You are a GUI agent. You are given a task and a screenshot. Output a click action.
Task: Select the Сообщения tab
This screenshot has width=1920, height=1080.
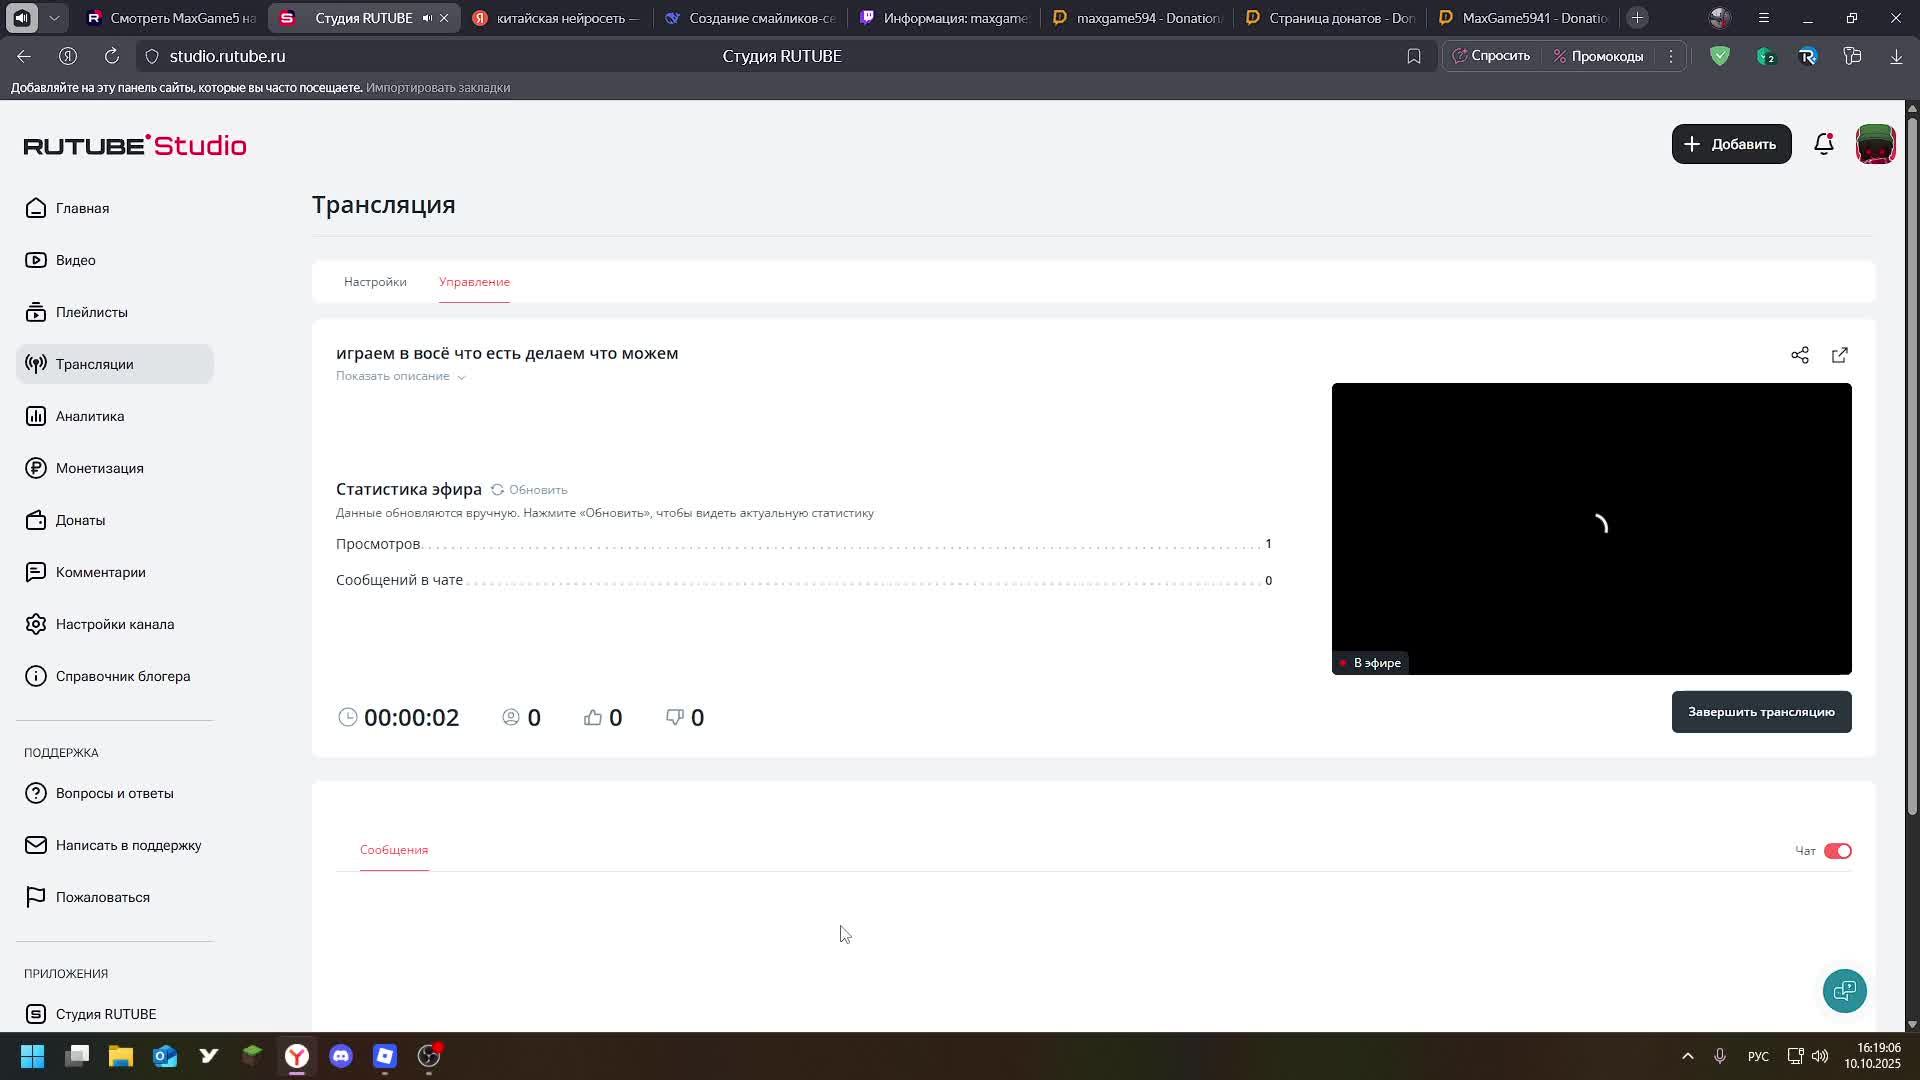point(394,850)
